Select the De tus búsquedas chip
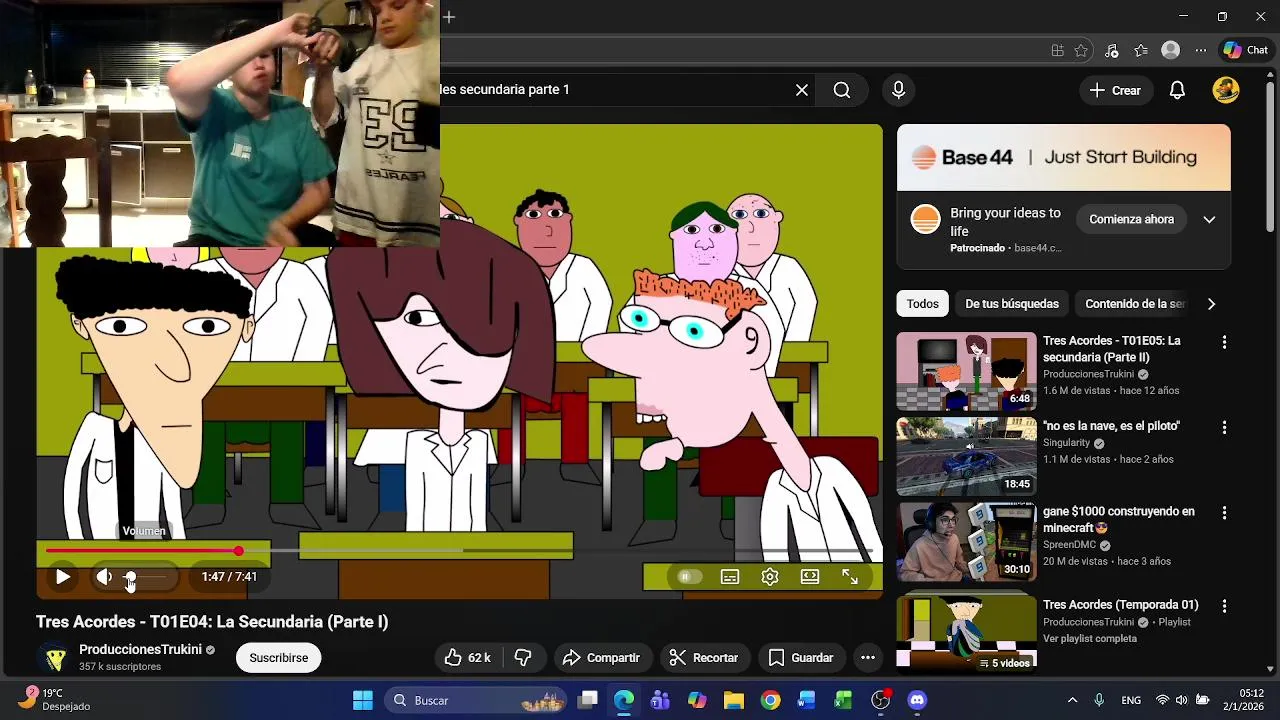This screenshot has height=720, width=1280. pos(1012,304)
